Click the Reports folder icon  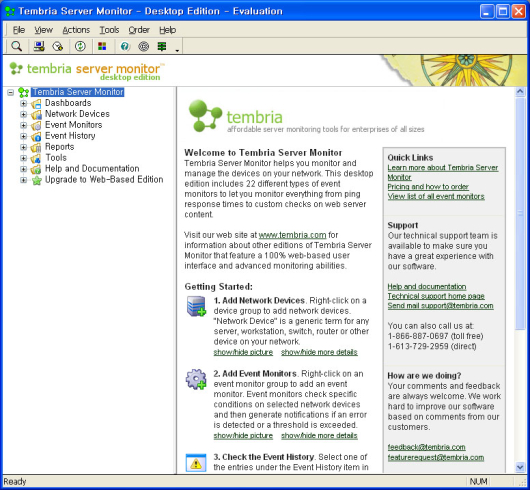pos(36,147)
